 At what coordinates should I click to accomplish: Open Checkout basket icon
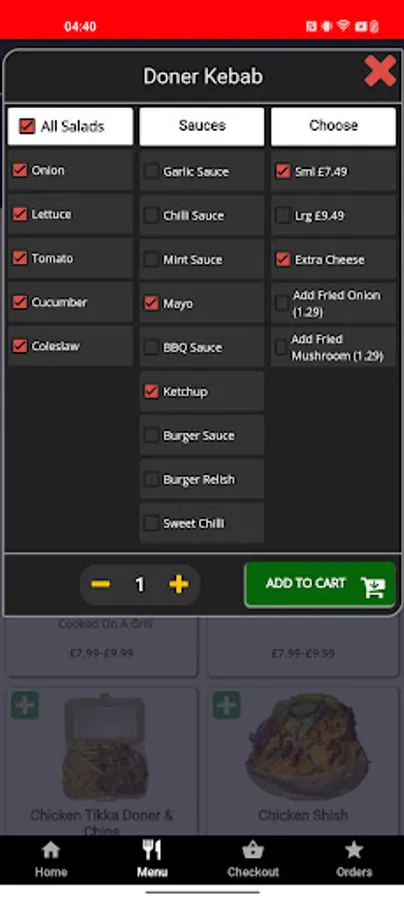[252, 849]
